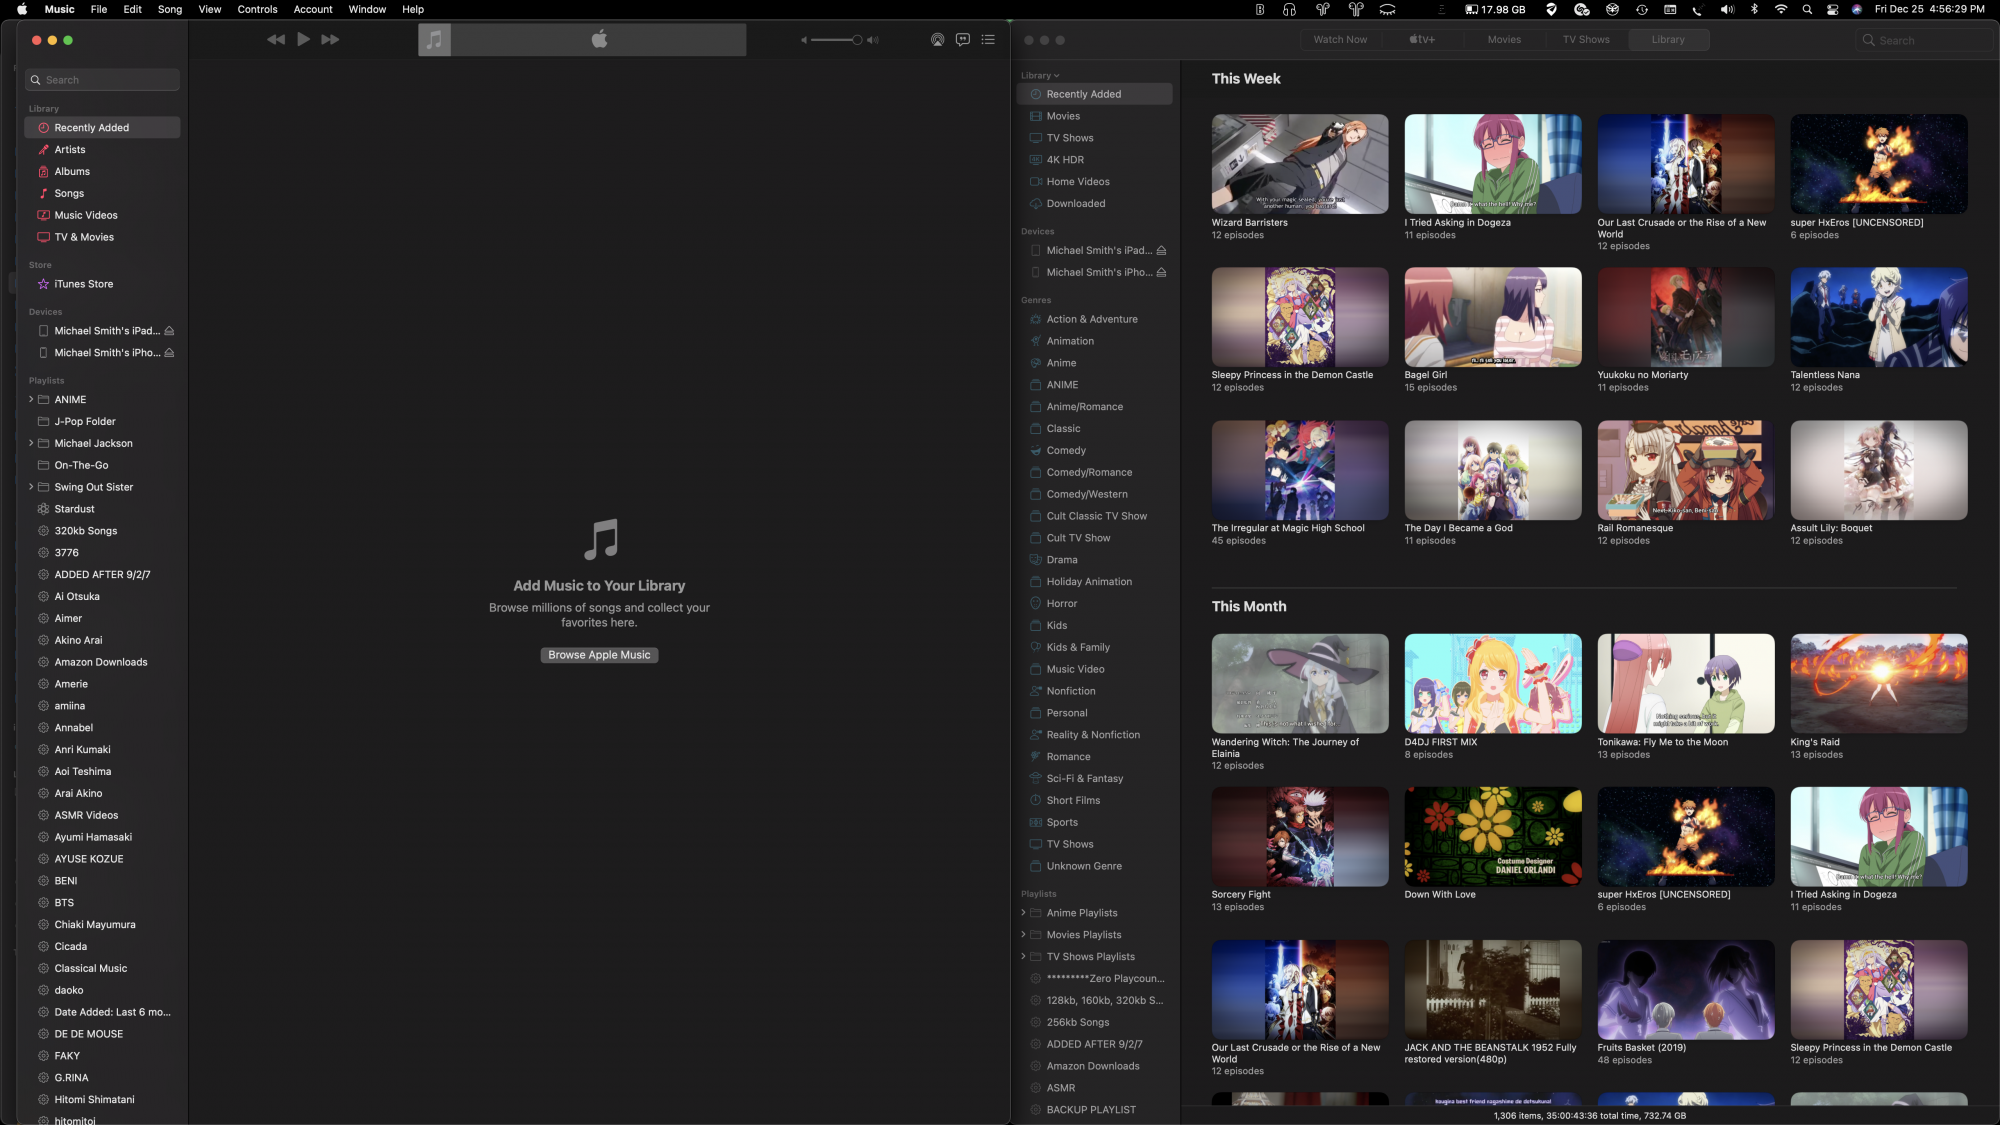
Task: Select Downloaded in TV library sidebar
Action: pos(1075,204)
